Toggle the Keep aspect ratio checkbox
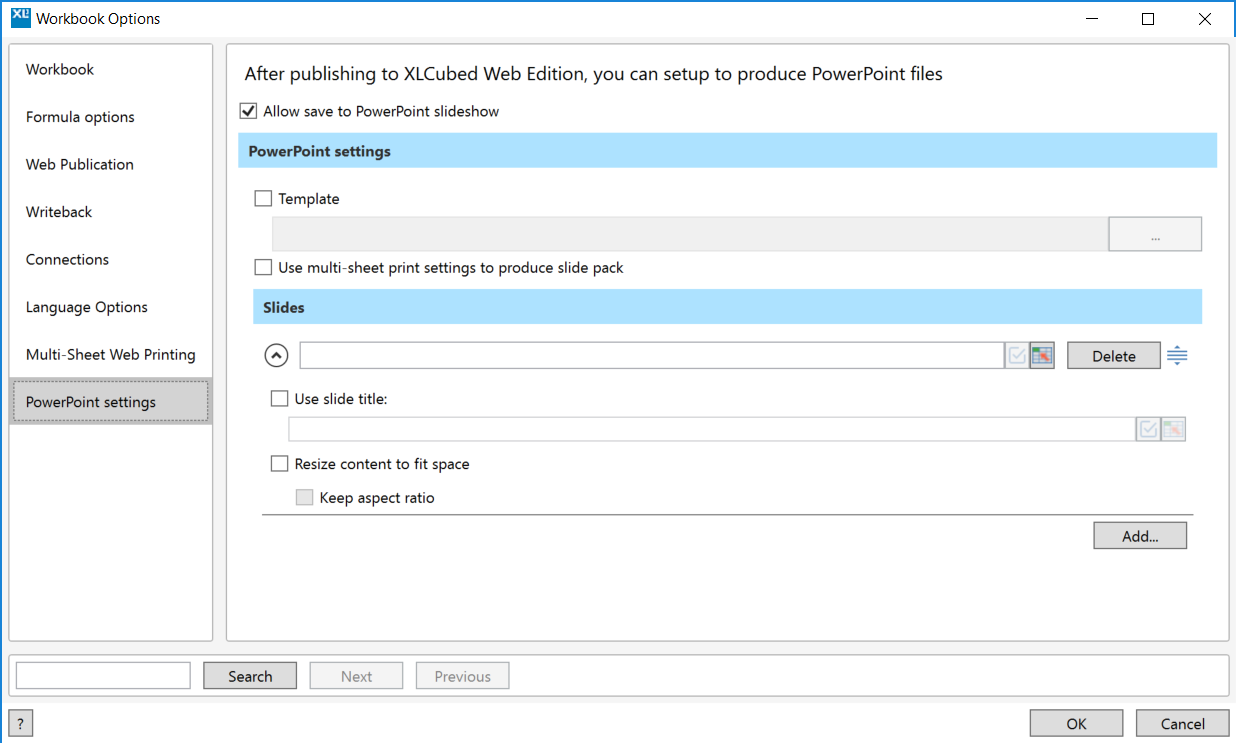The image size is (1236, 743). 305,497
